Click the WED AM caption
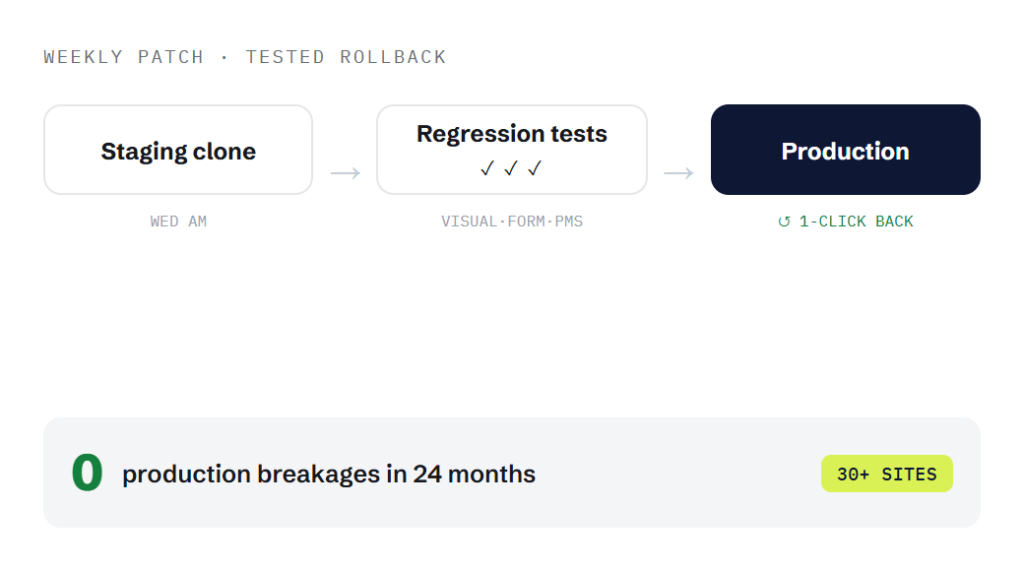Screen dimensions: 1024x571 point(178,221)
